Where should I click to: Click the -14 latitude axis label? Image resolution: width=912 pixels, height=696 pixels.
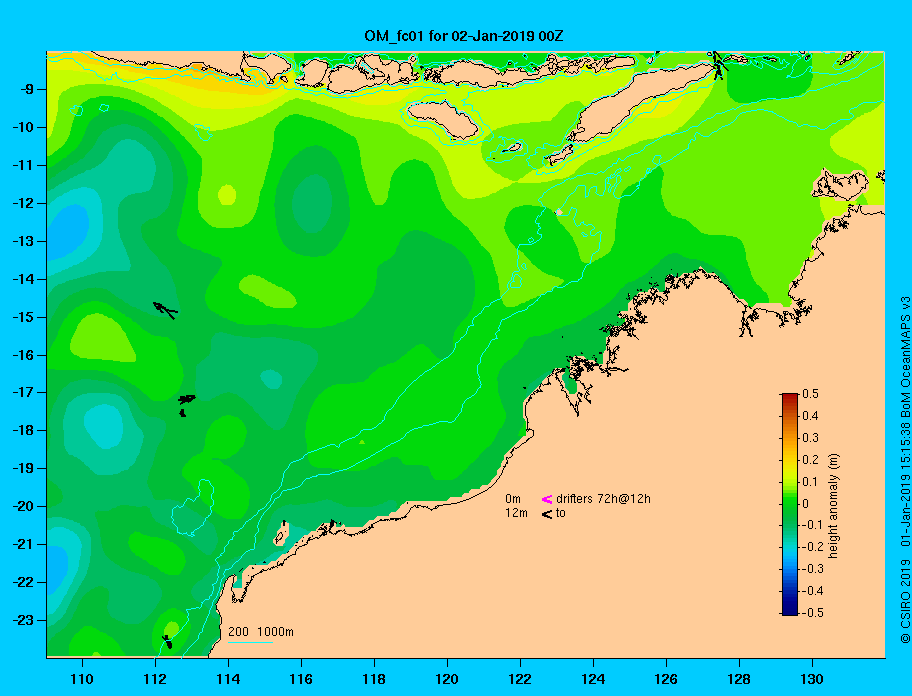pos(23,279)
